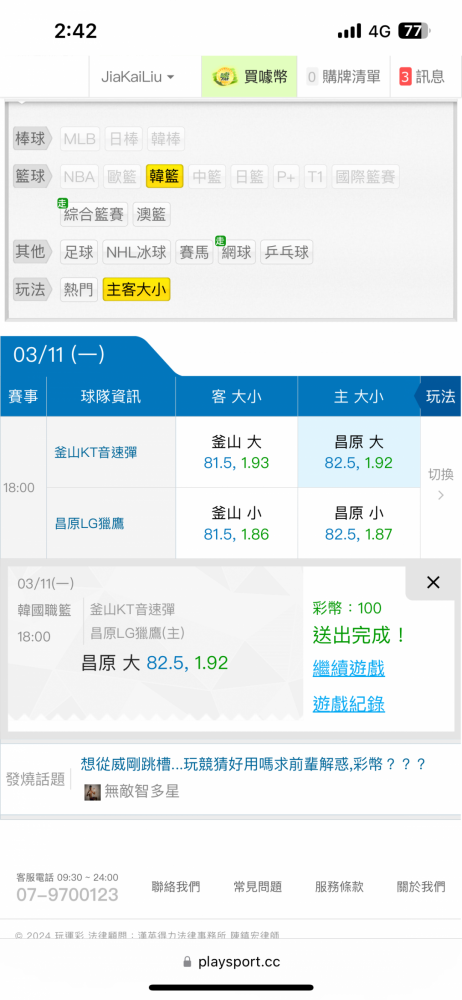
Task: Select the T1 league filter
Action: (x=315, y=177)
